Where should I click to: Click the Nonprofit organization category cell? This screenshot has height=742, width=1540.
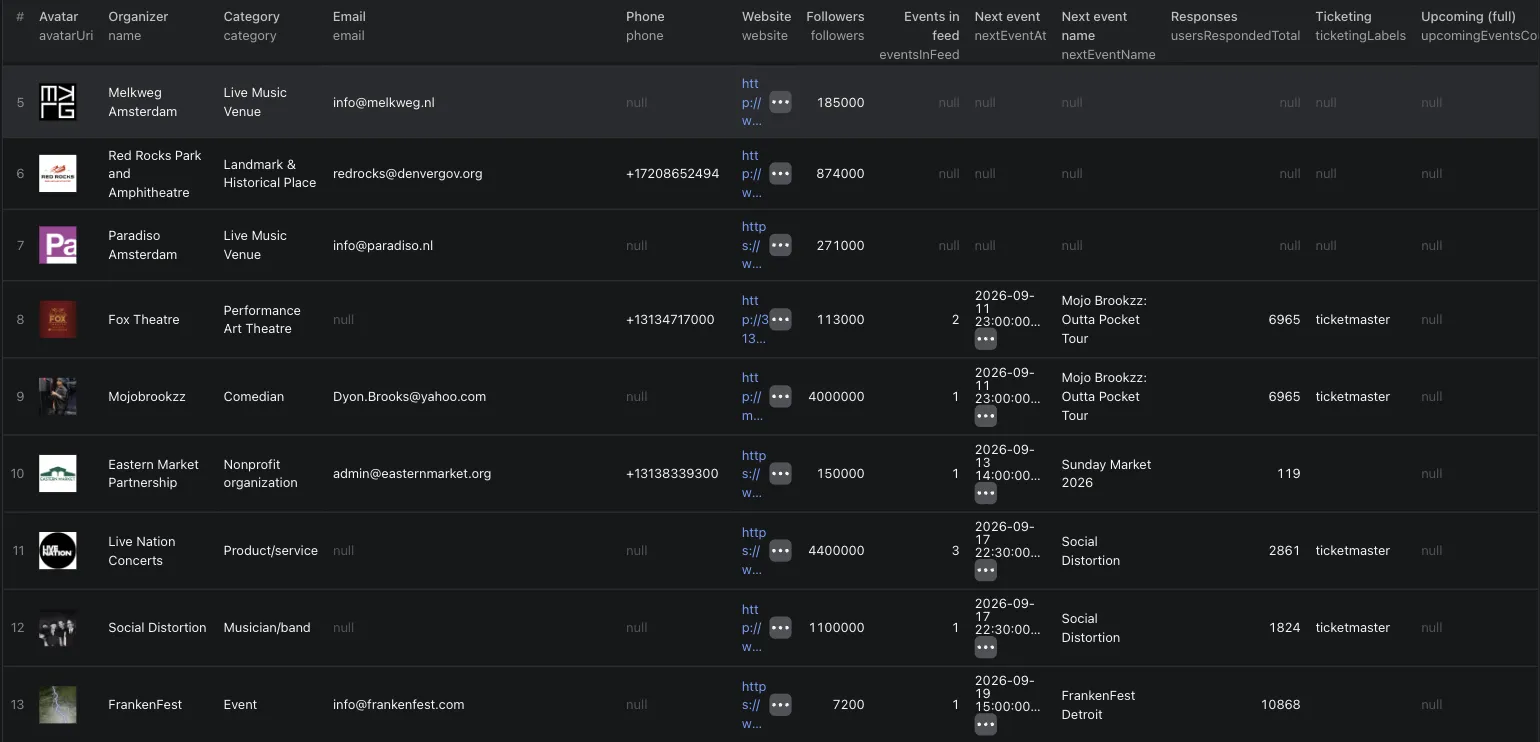point(261,473)
